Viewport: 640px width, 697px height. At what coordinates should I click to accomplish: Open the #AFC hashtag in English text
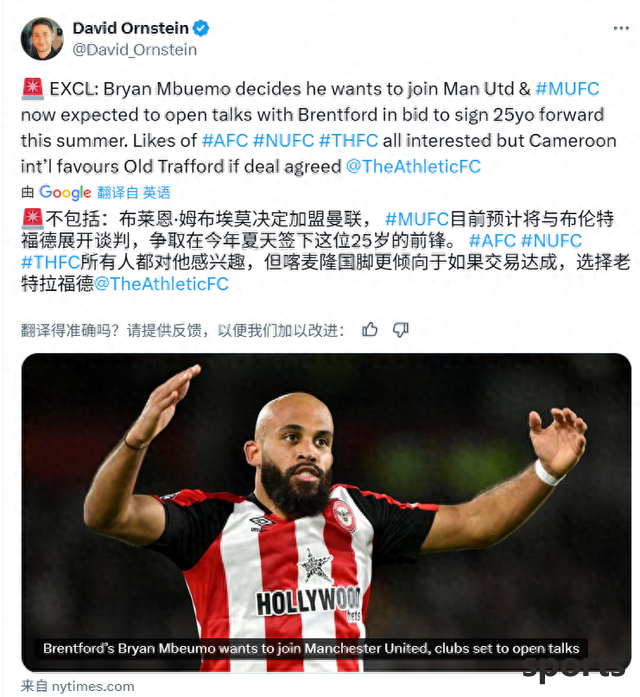point(225,140)
